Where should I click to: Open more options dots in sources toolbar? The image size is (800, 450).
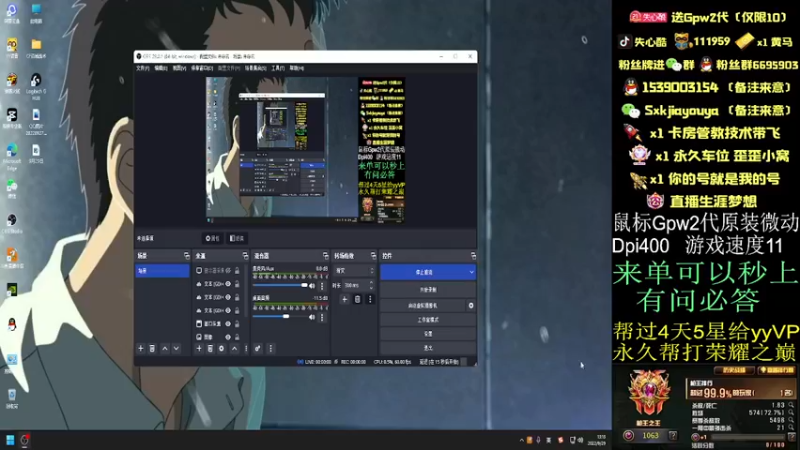click(246, 348)
